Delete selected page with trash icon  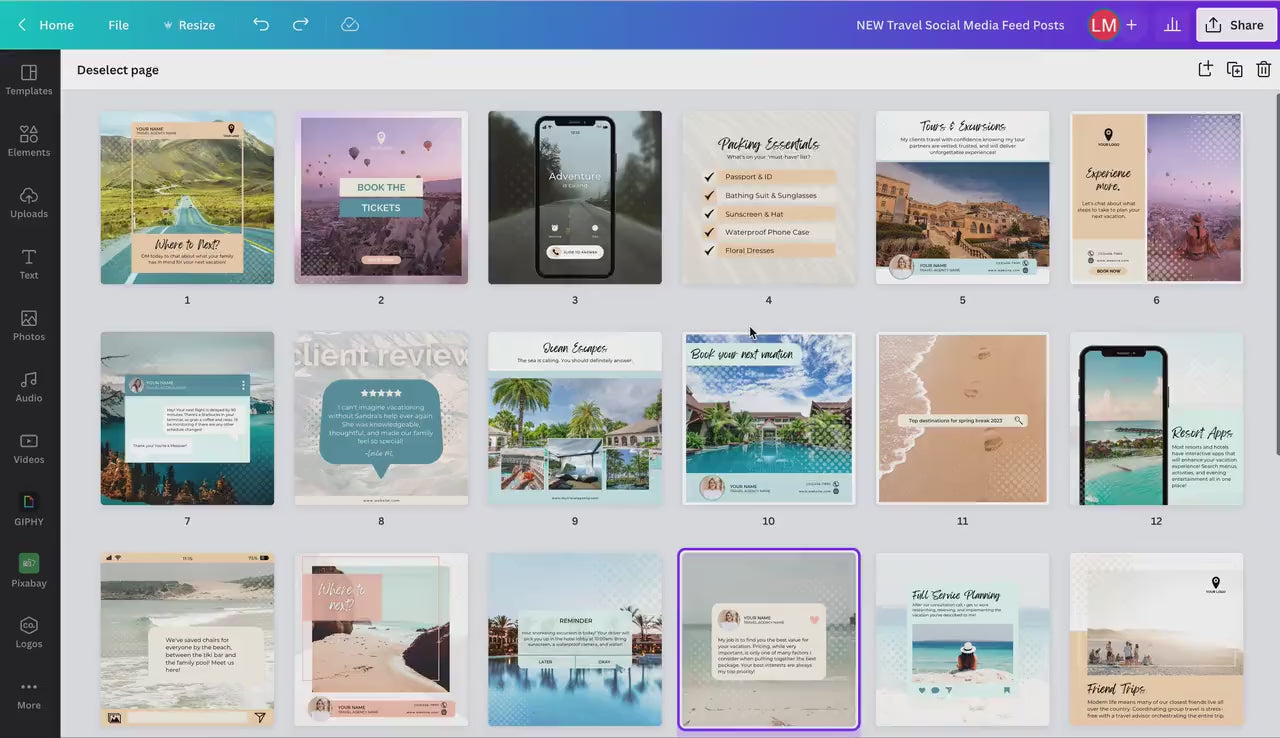(1263, 69)
